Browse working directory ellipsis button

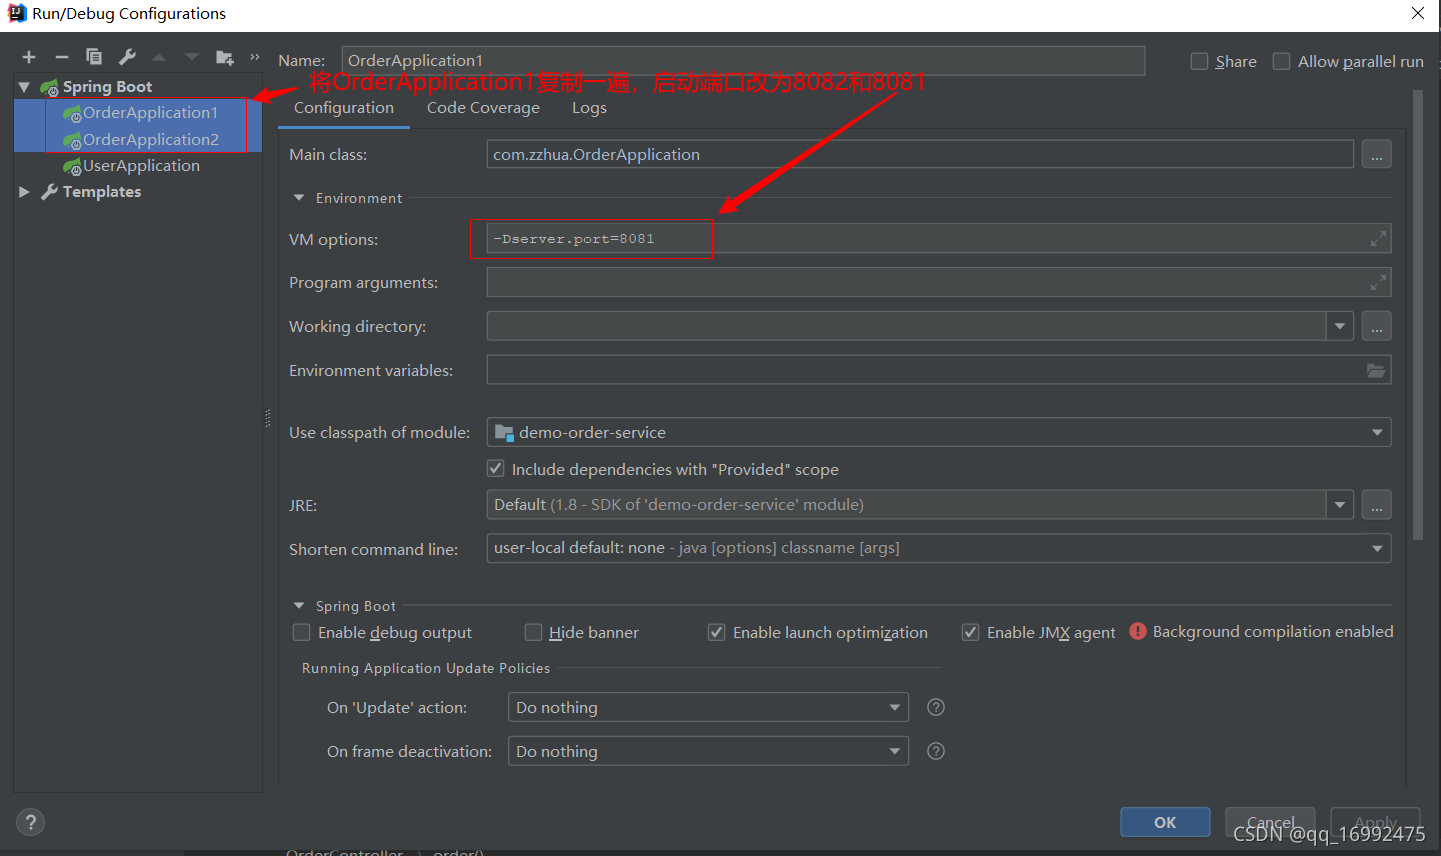tap(1377, 327)
